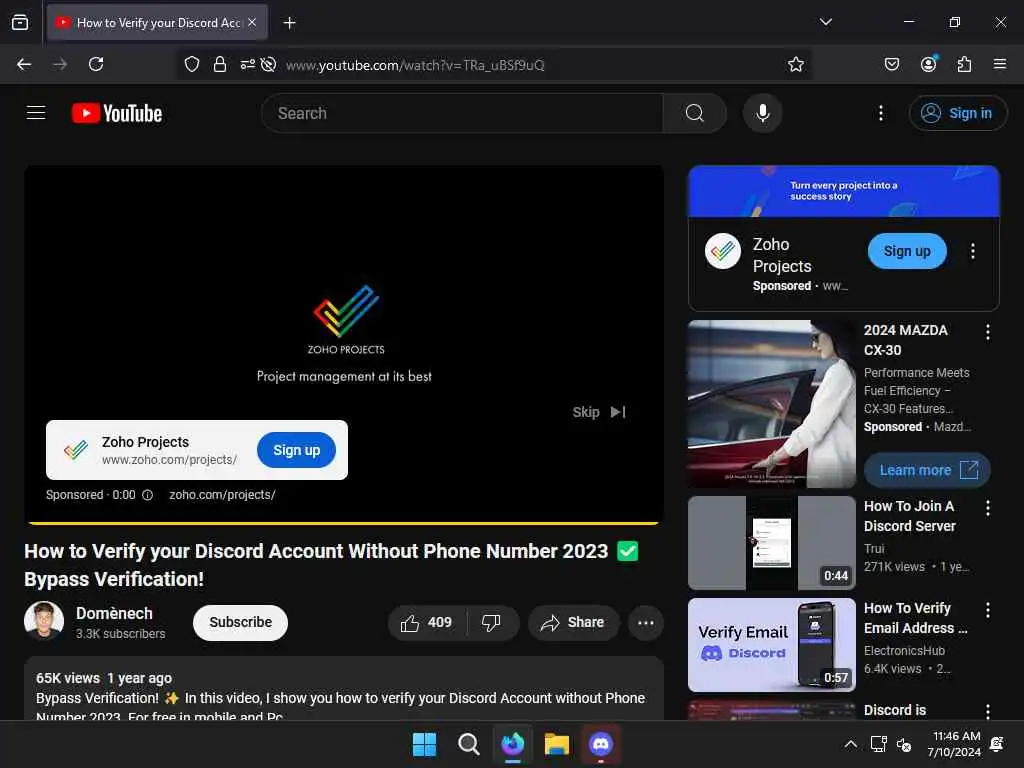Open Windows taskbar search
The height and width of the screenshot is (768, 1024).
(468, 744)
